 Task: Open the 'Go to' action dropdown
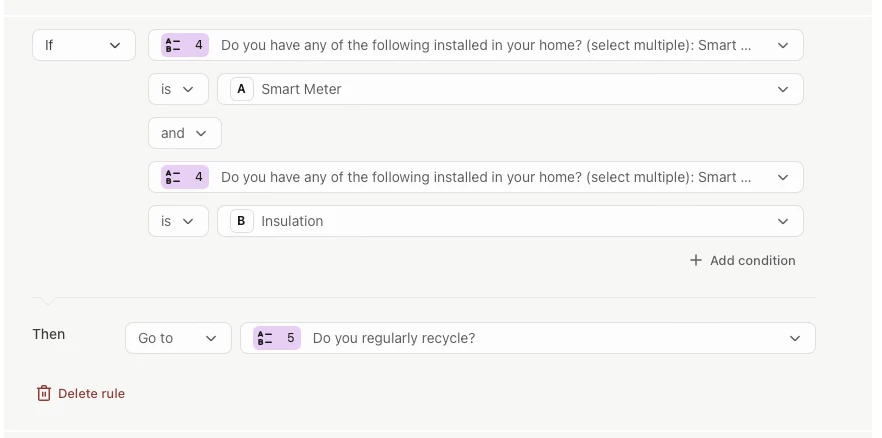click(x=178, y=338)
